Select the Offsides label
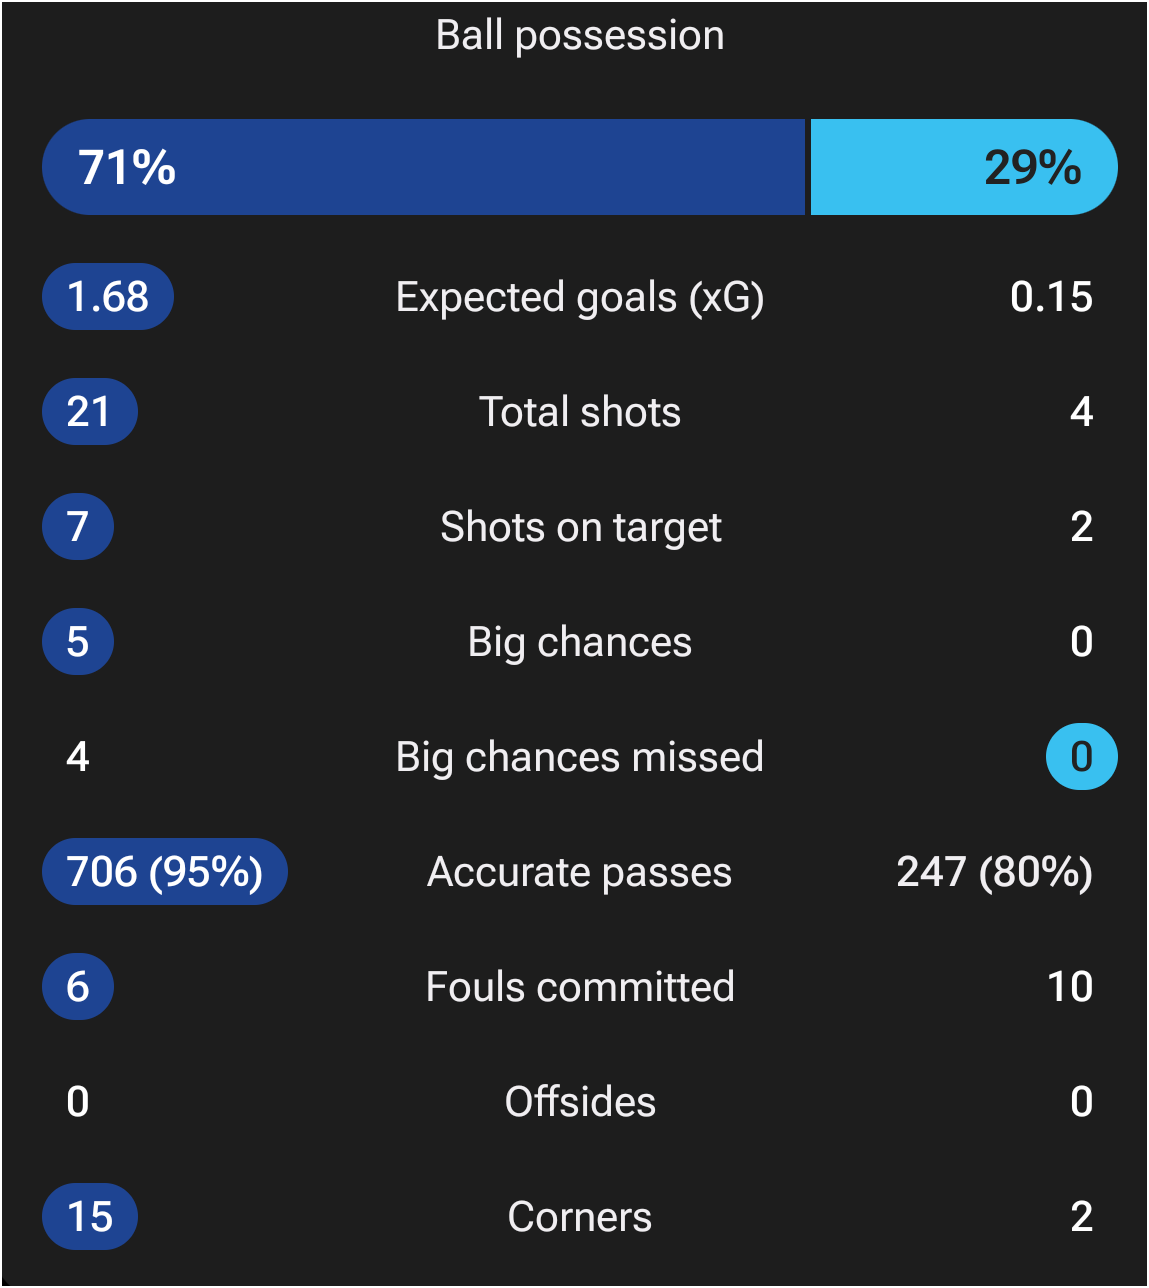 (x=580, y=1102)
